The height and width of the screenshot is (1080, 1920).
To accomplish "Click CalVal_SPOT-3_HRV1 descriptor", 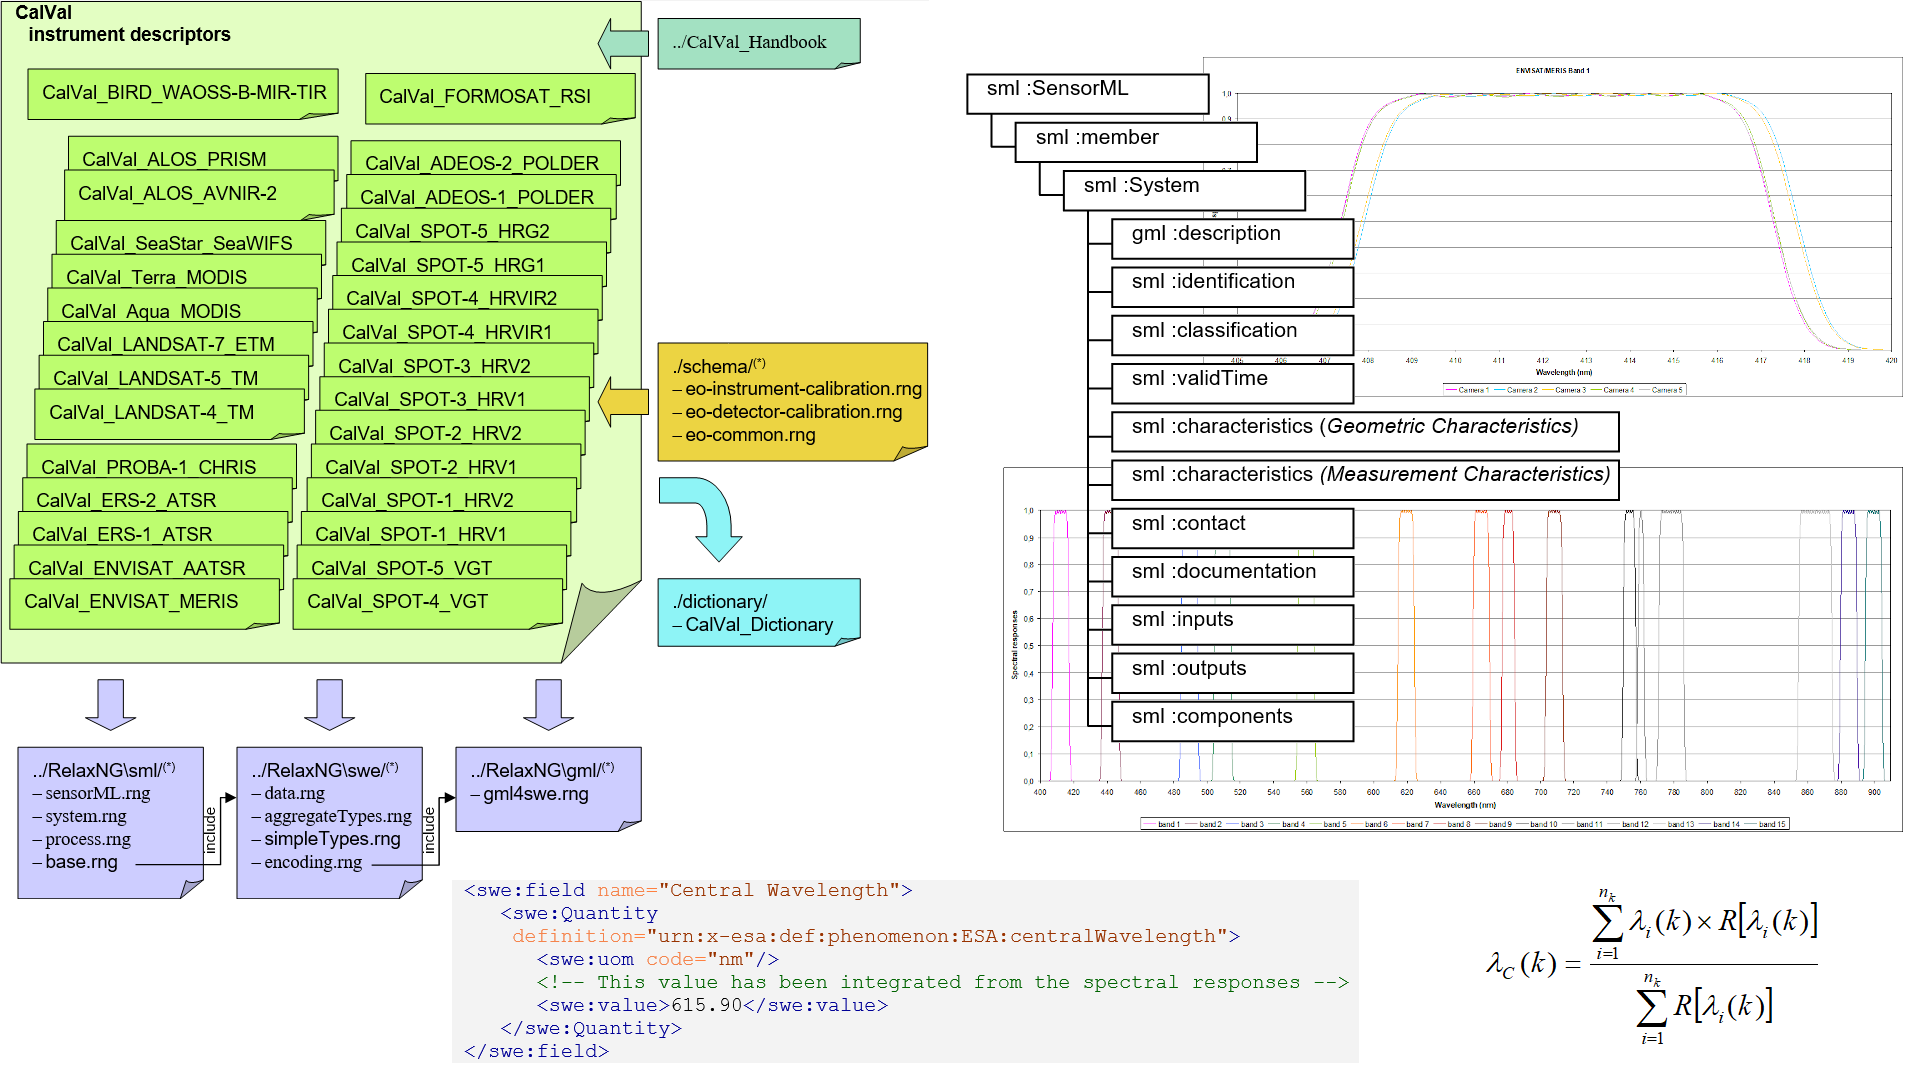I will pyautogui.click(x=455, y=397).
